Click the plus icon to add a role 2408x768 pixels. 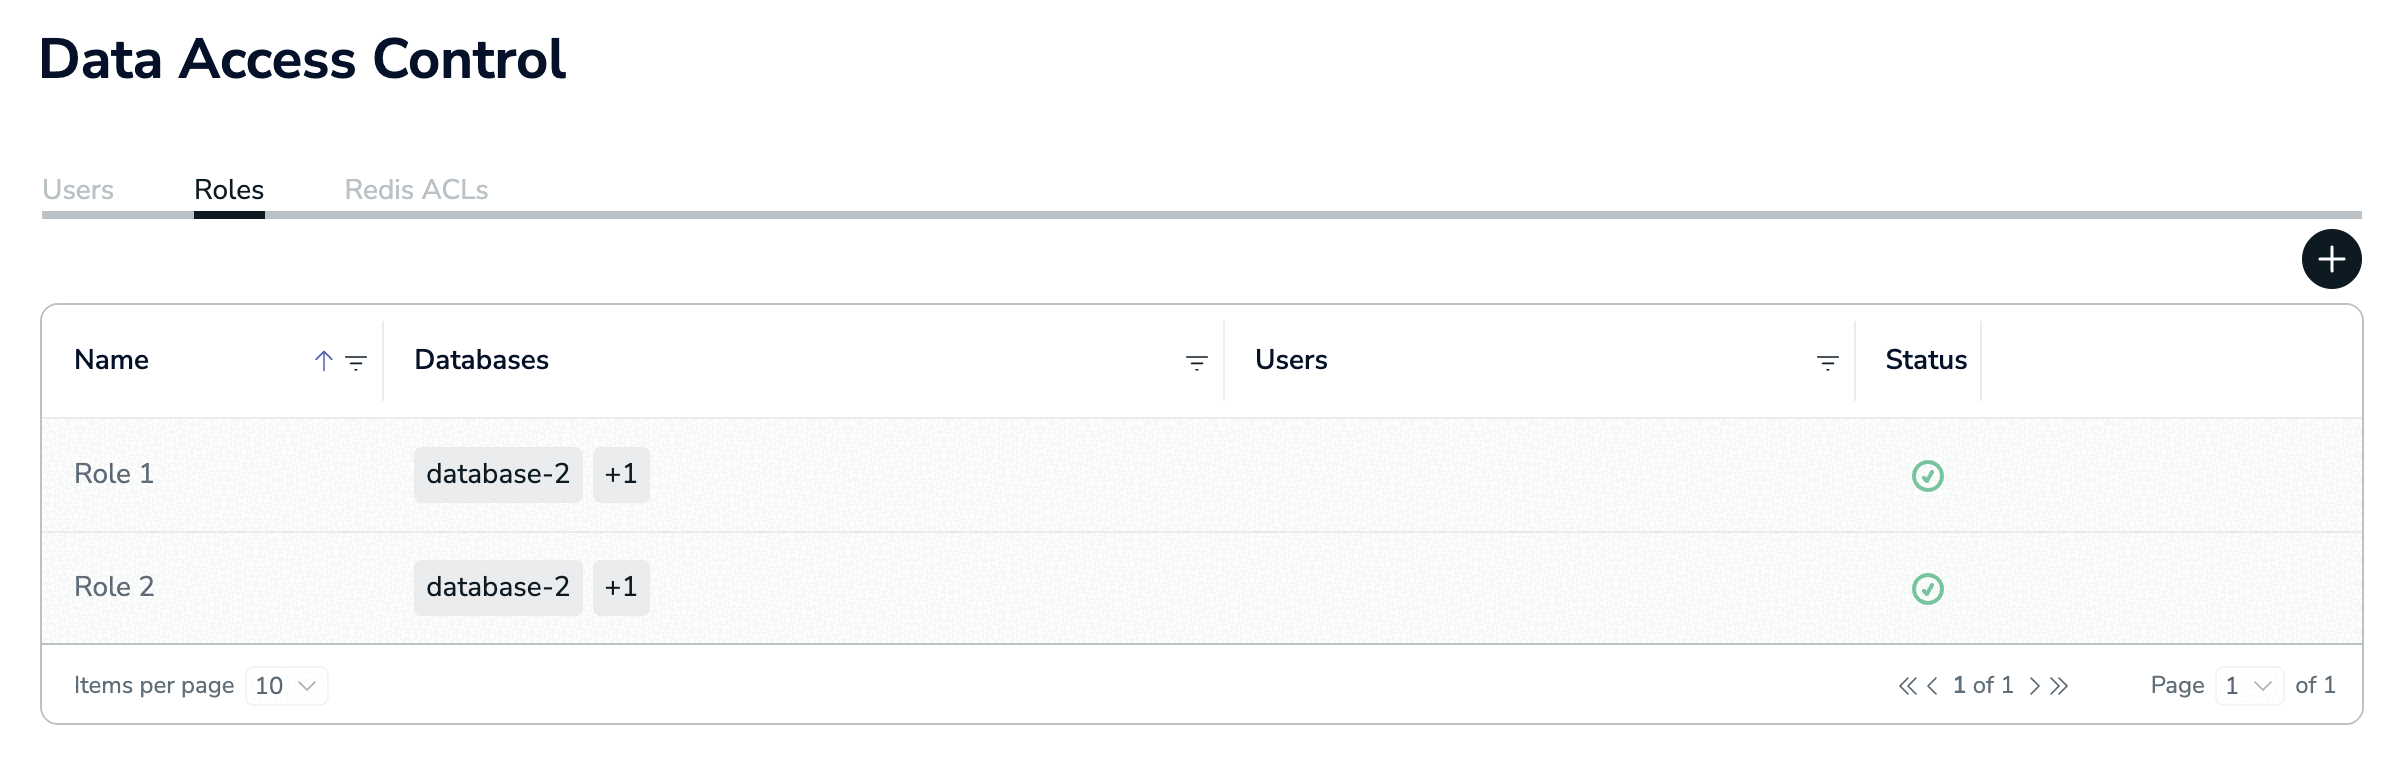2331,260
